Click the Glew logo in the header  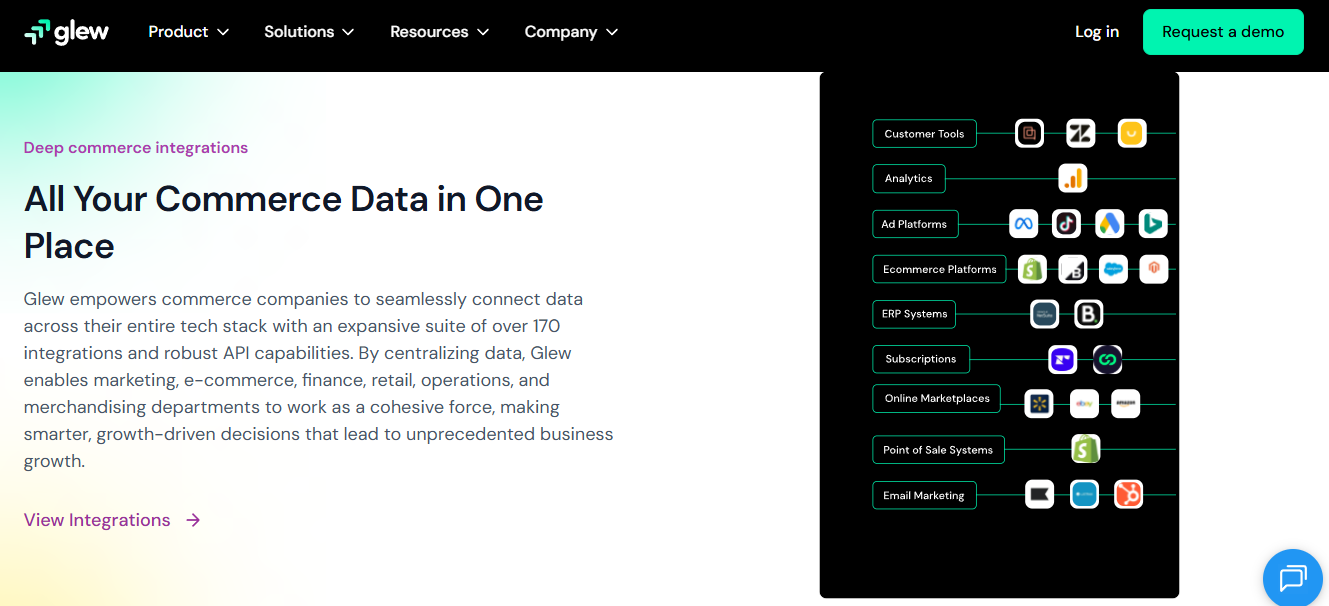click(x=67, y=32)
